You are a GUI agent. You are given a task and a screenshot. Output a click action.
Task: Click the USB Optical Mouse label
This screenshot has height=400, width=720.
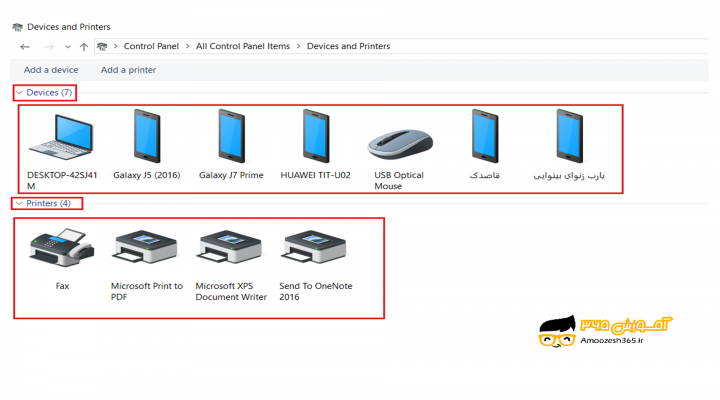[399, 180]
